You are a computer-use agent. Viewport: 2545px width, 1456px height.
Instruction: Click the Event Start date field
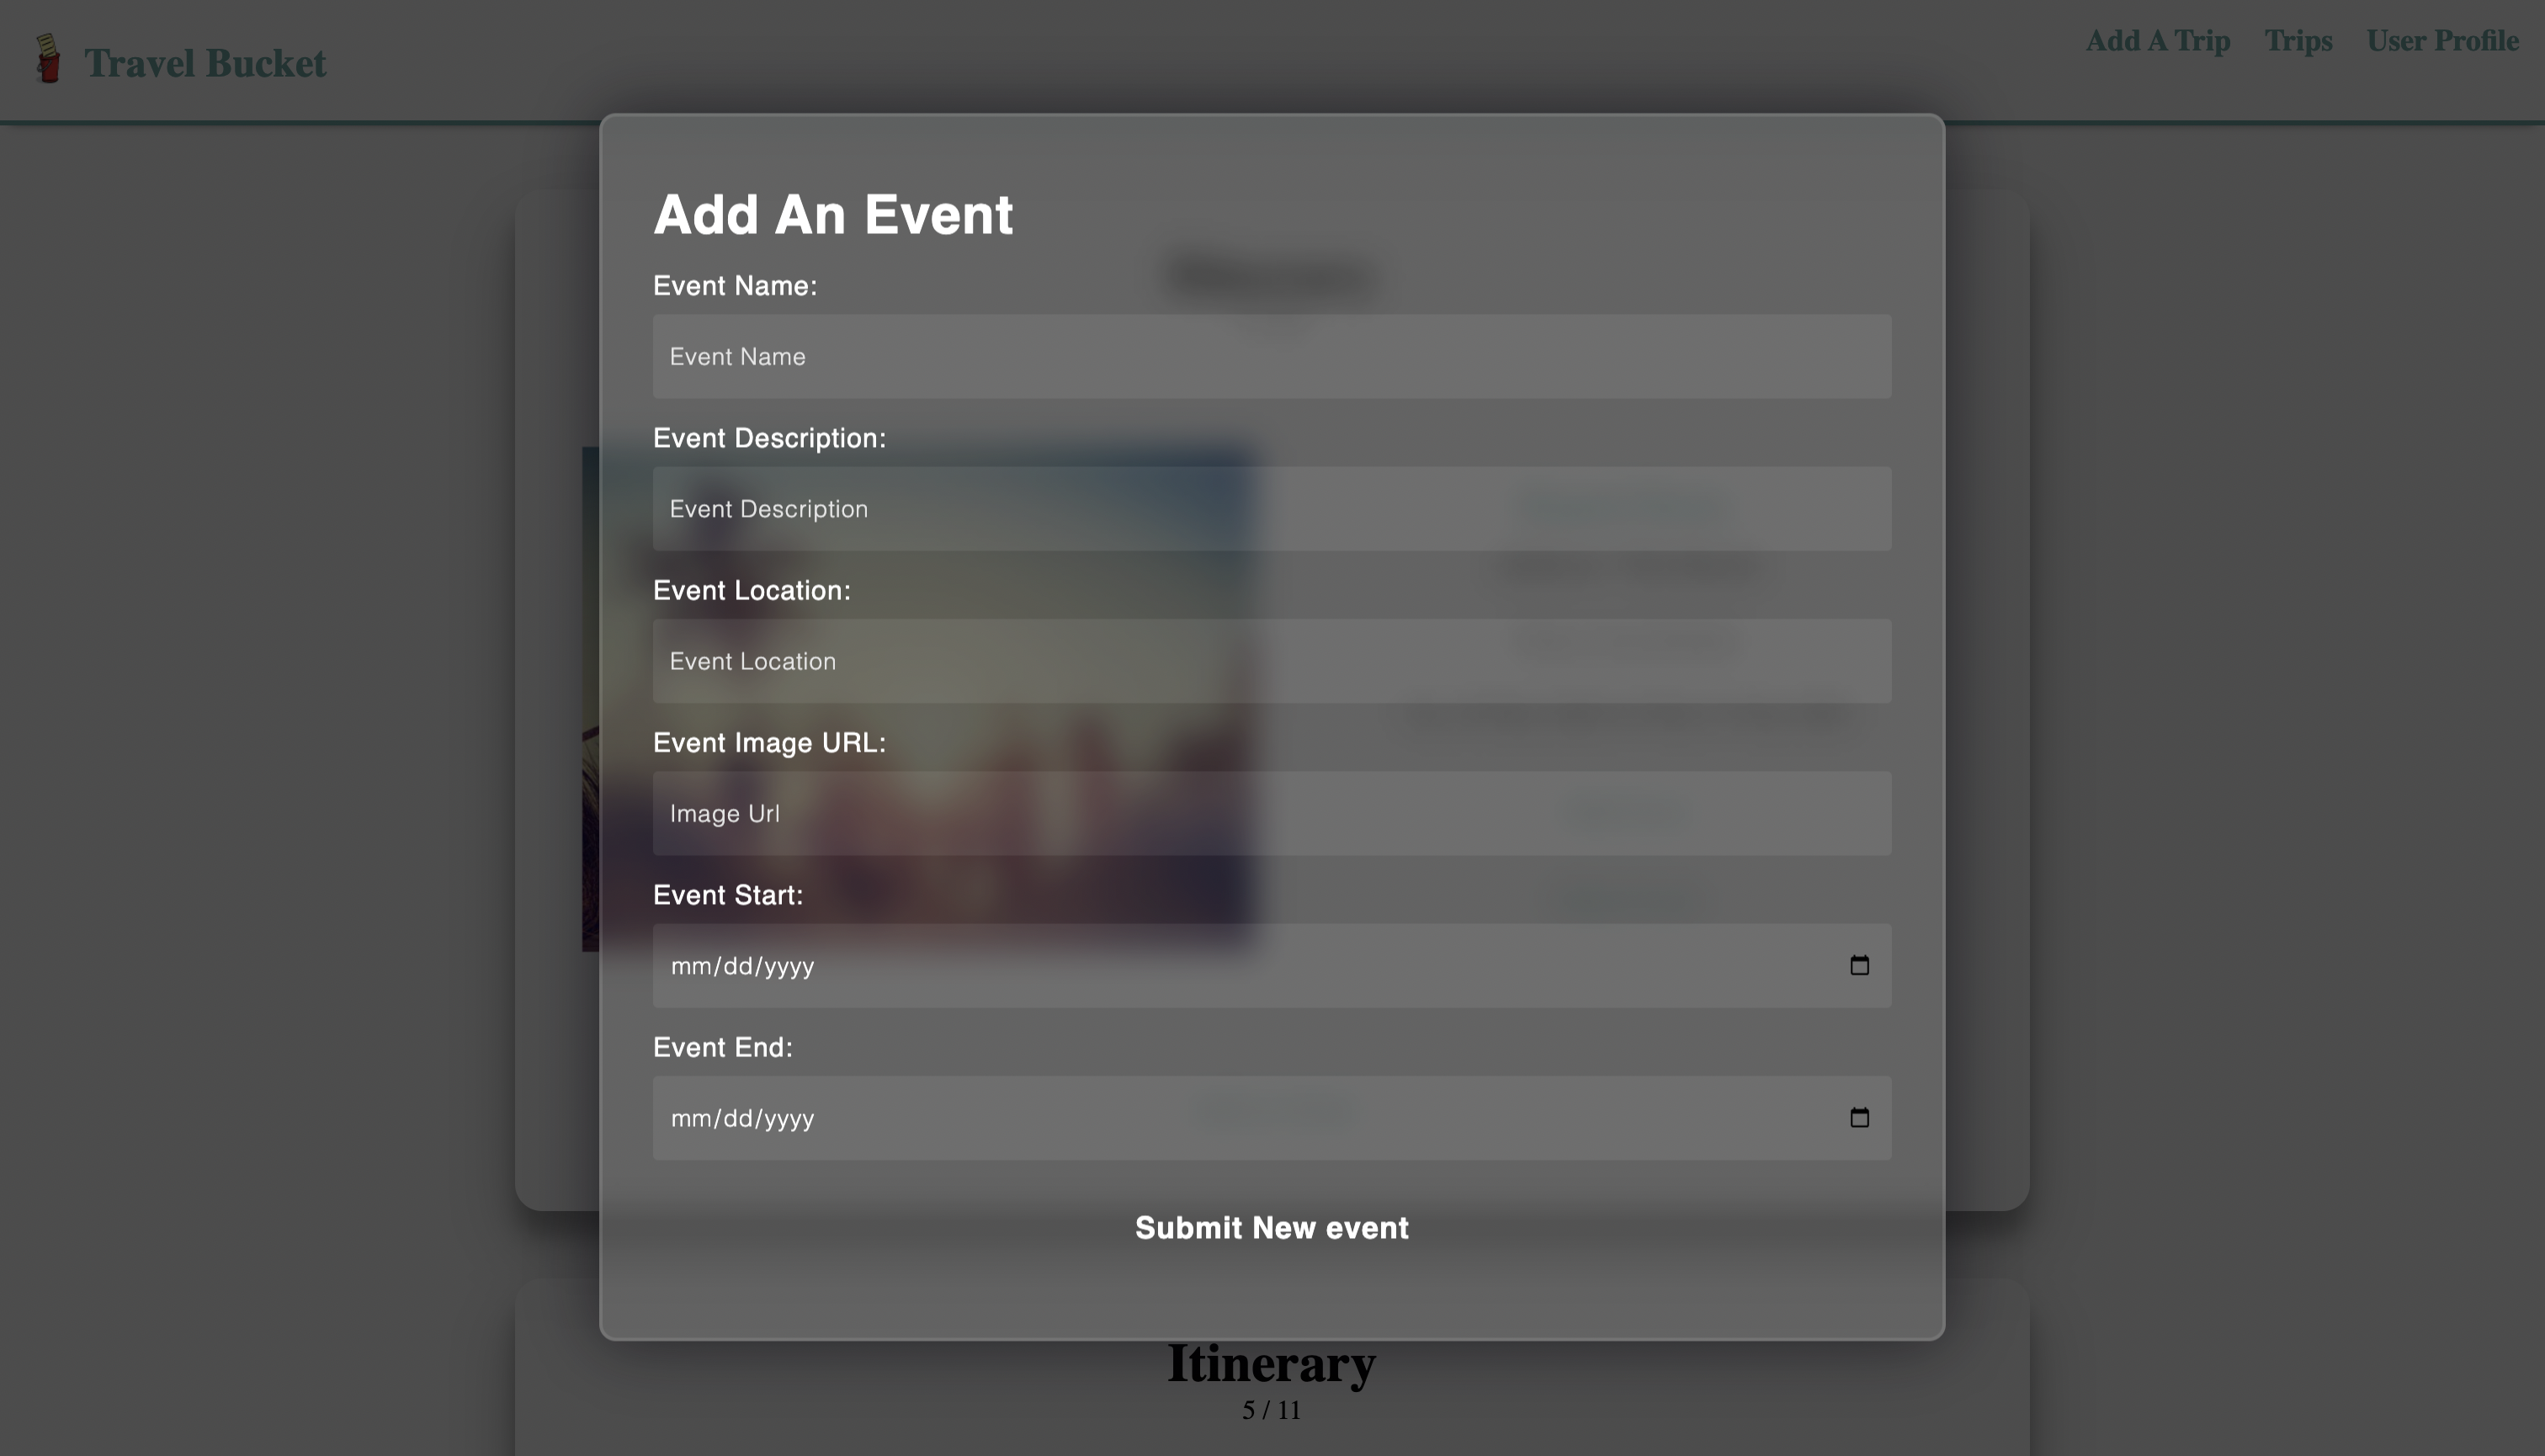[x=1272, y=966]
